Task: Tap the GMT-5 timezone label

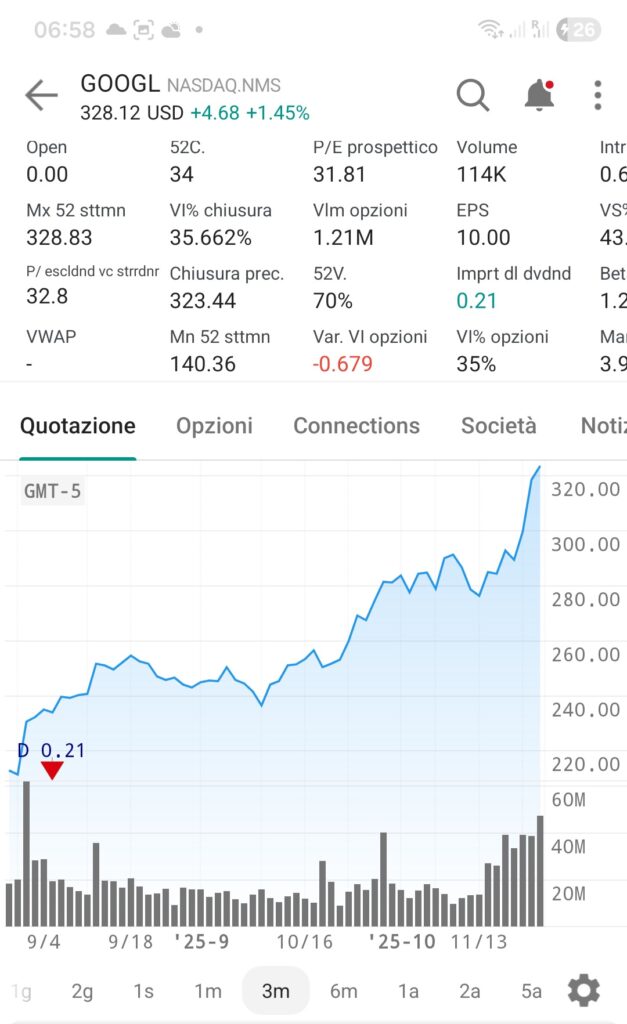Action: [52, 491]
